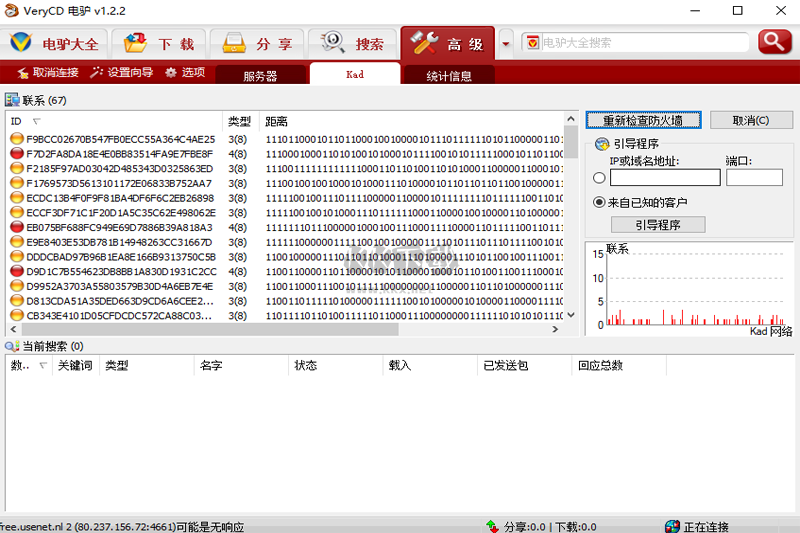Click orange icon of contact F1769573D5613101172E06833B752AA7
The width and height of the screenshot is (800, 533).
click(x=17, y=183)
